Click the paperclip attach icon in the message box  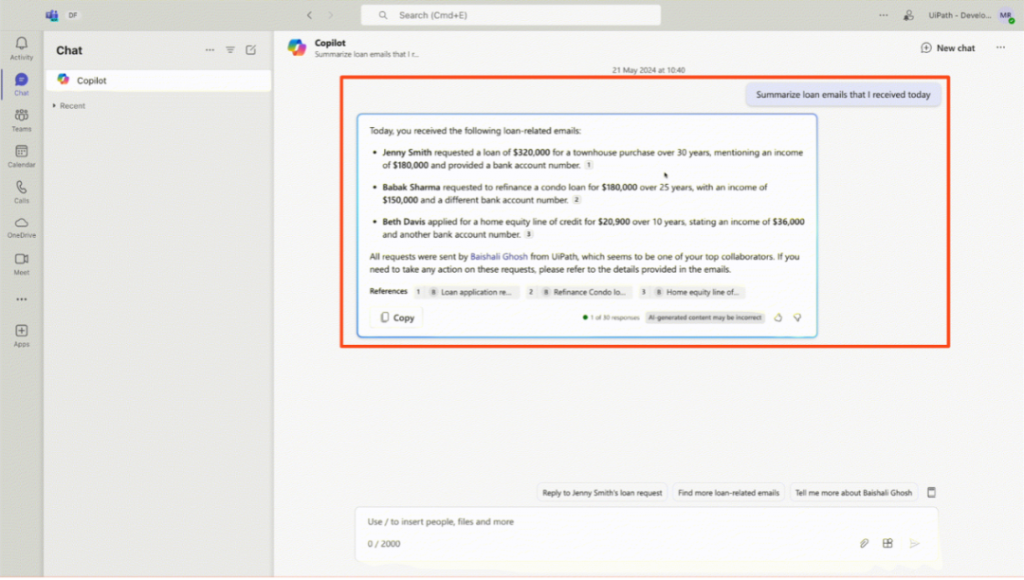864,543
